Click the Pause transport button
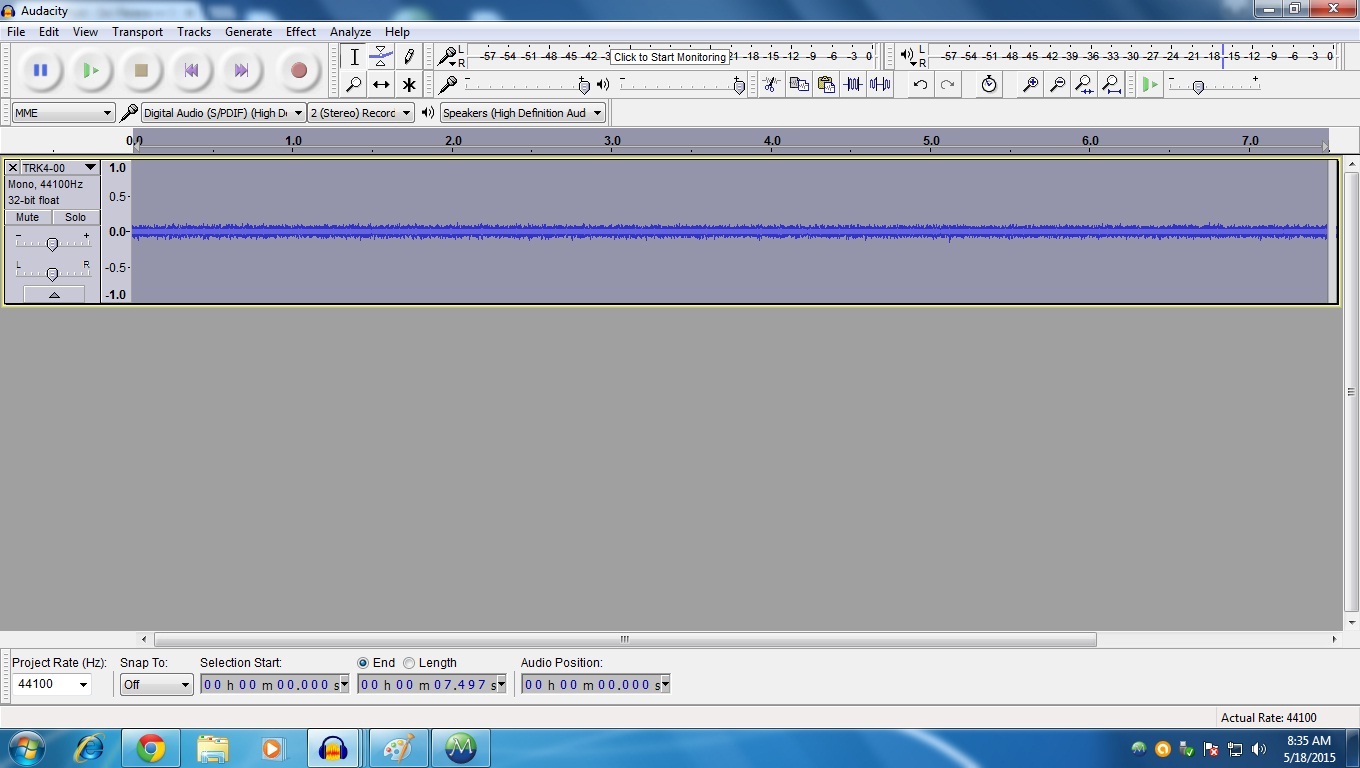Screen dimensions: 1360x768 40,70
